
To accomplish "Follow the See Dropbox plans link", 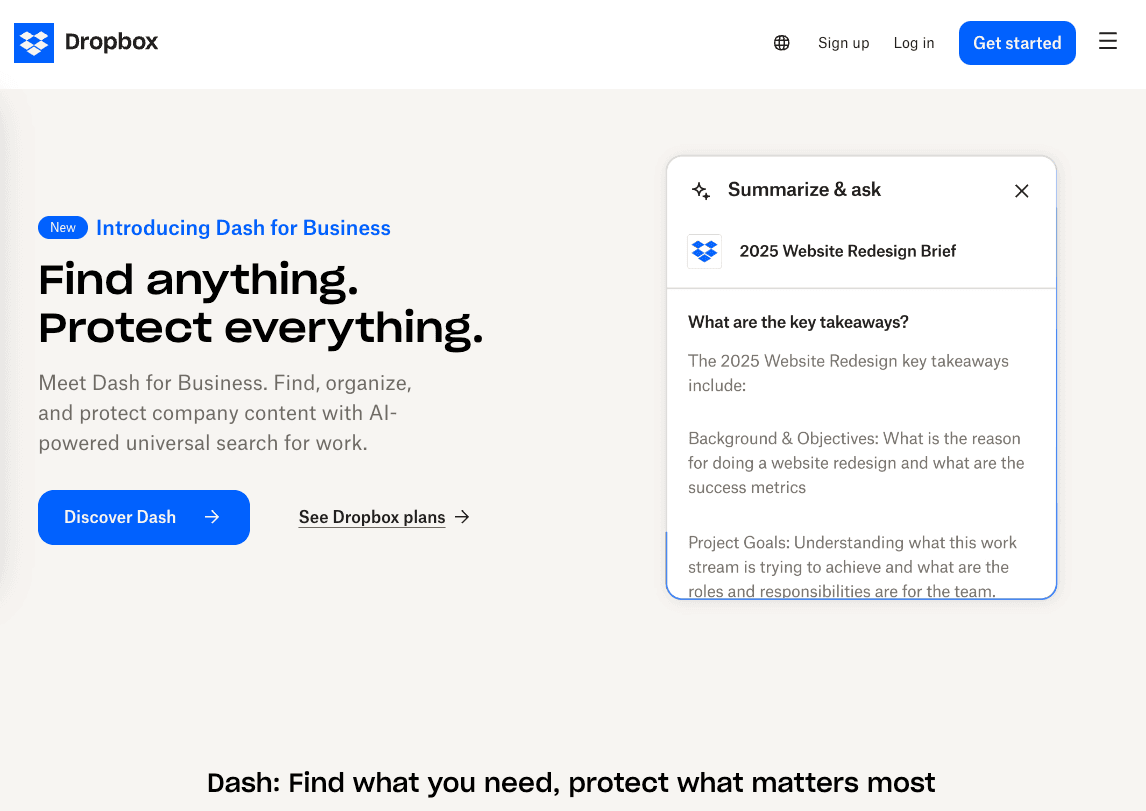I will [x=372, y=517].
